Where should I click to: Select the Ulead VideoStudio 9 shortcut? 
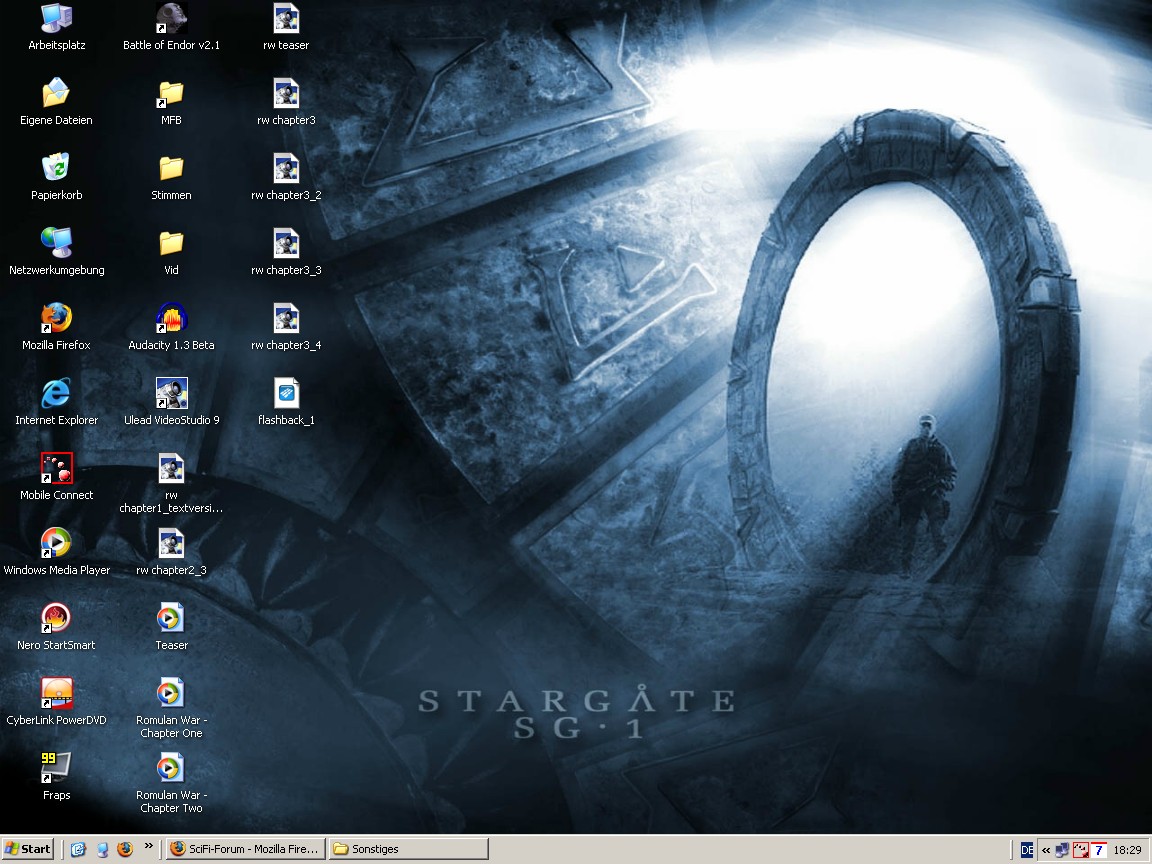coord(171,394)
